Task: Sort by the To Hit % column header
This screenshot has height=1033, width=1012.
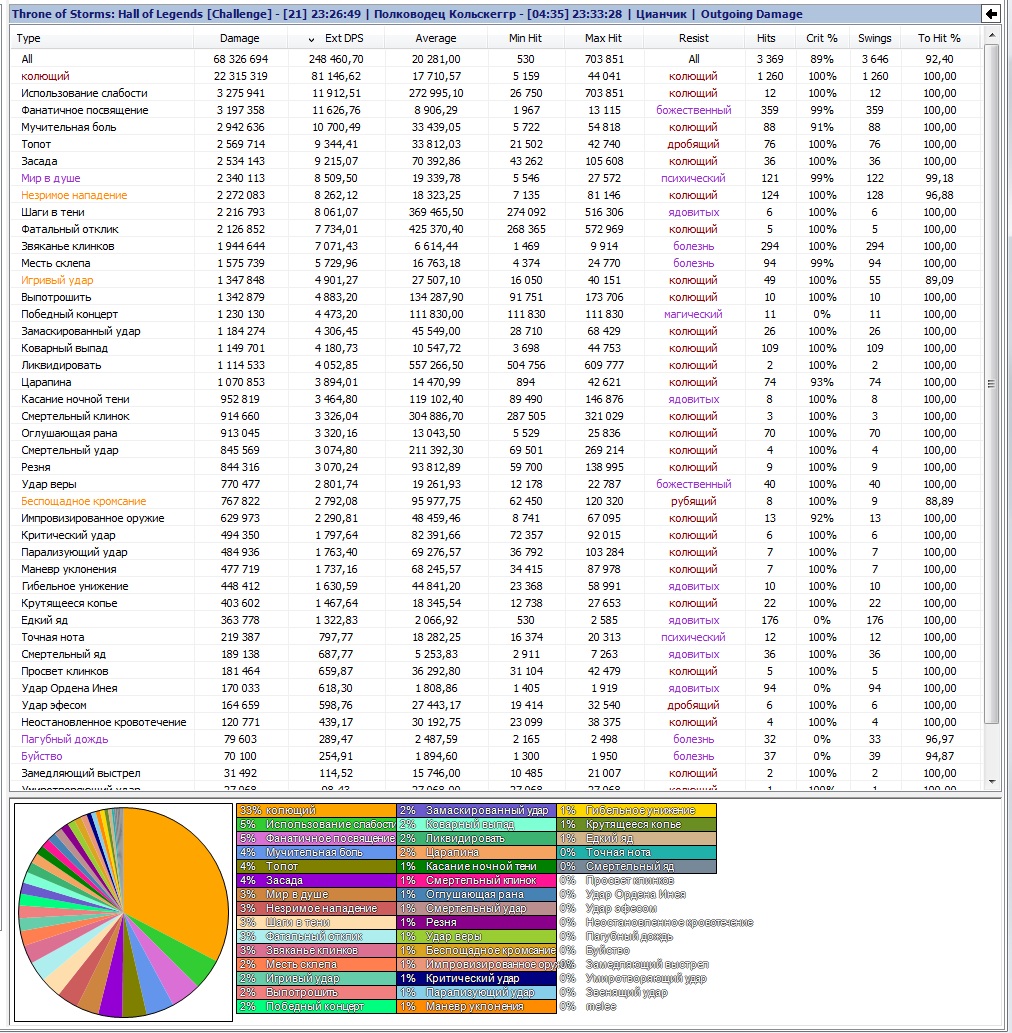Action: [x=940, y=38]
